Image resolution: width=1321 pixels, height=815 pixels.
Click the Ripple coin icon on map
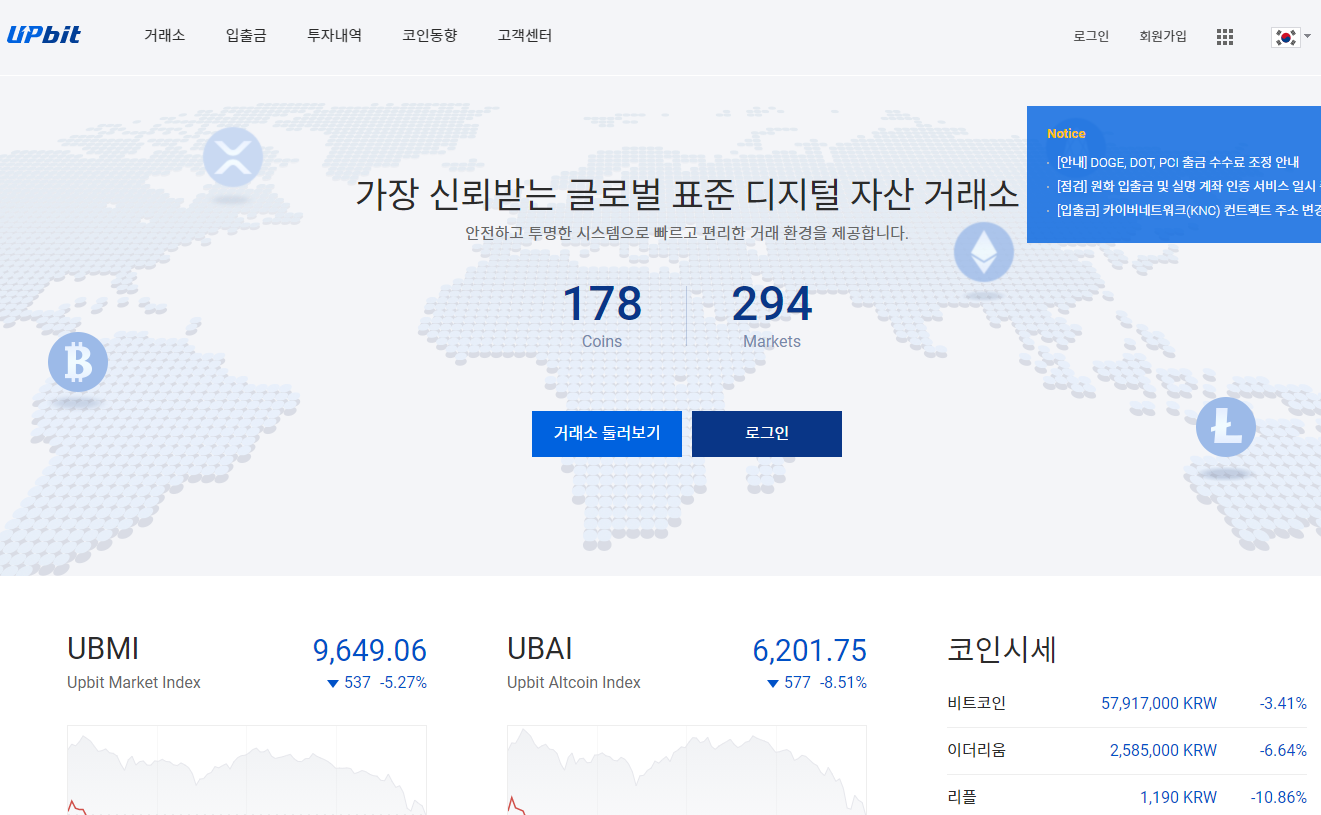click(233, 157)
